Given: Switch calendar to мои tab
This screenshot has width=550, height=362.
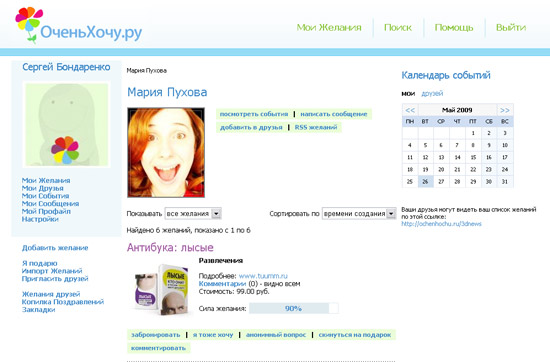Looking at the screenshot, I should point(408,94).
